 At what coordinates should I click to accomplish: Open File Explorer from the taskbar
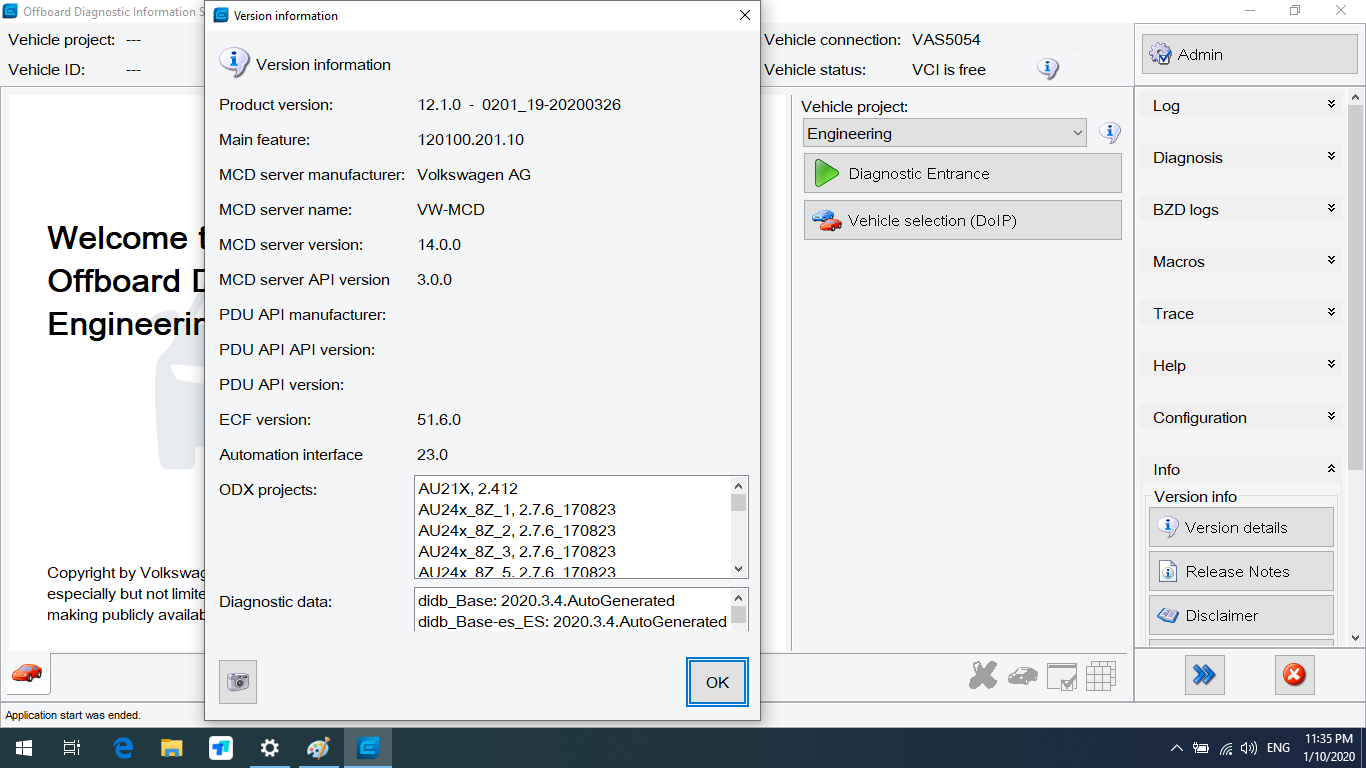[x=172, y=748]
